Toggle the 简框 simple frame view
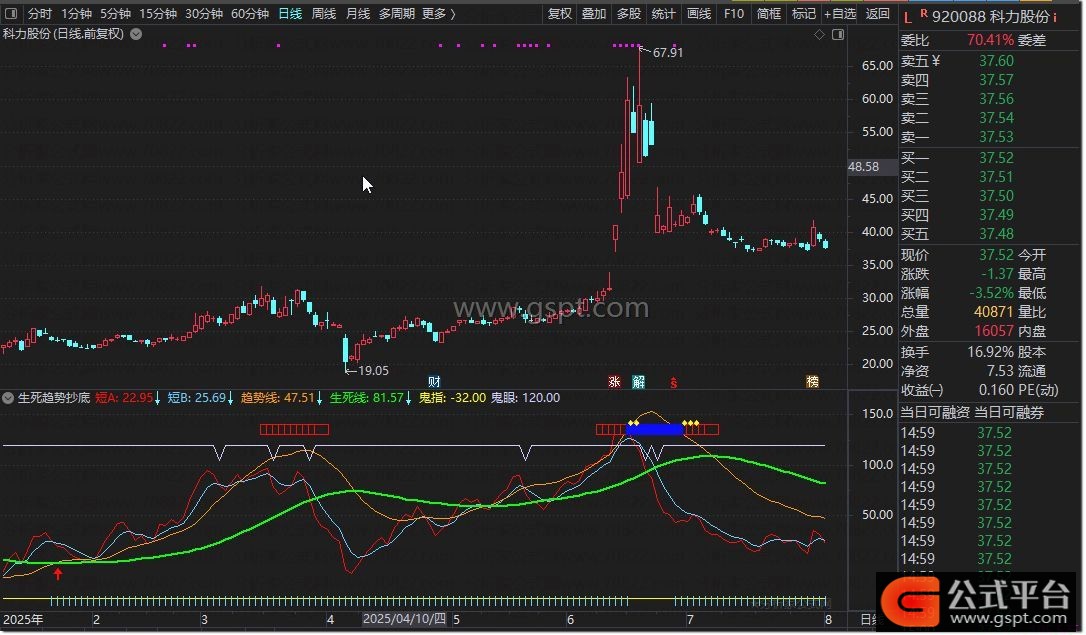This screenshot has width=1086, height=635. [769, 14]
